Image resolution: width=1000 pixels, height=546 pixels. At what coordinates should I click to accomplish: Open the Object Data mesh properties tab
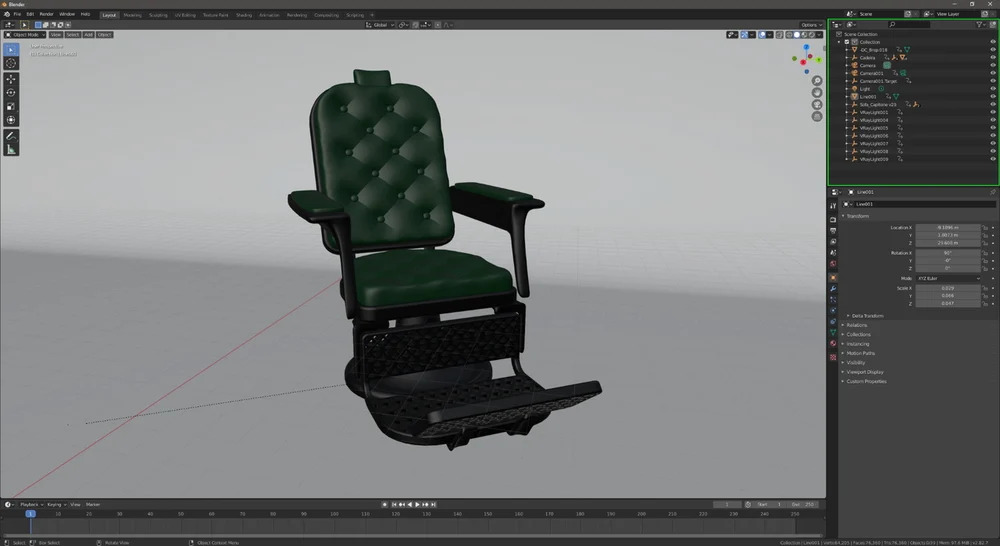[x=833, y=332]
